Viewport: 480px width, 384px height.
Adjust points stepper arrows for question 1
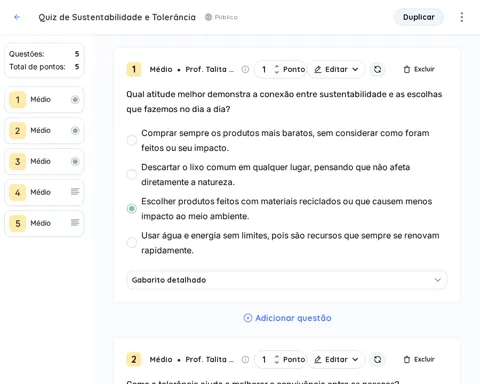(x=276, y=69)
